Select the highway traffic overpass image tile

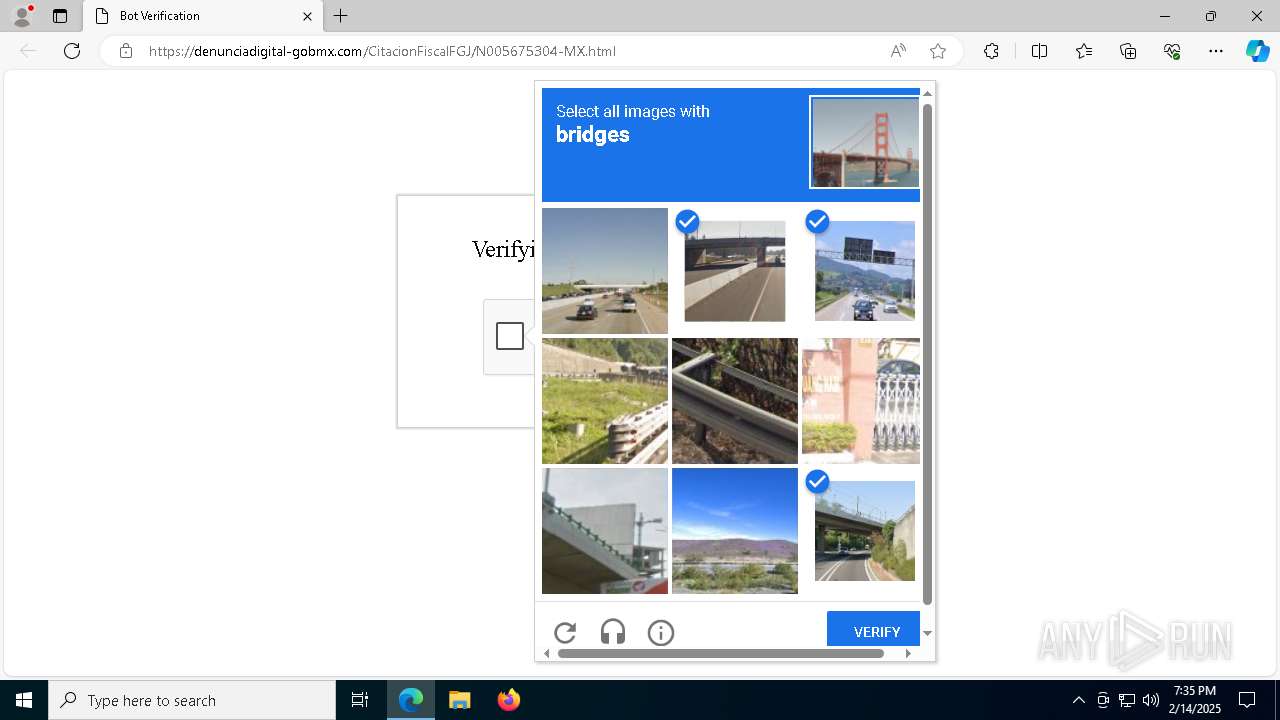(605, 271)
